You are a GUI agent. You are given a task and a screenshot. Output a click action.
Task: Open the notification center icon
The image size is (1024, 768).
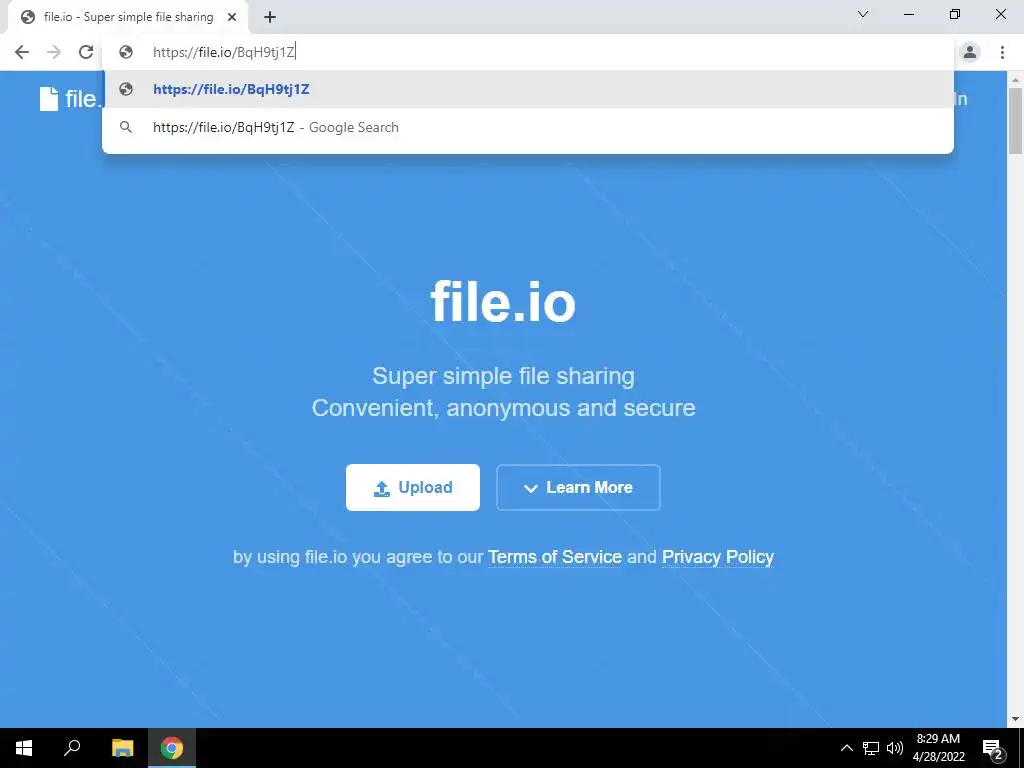pyautogui.click(x=993, y=748)
